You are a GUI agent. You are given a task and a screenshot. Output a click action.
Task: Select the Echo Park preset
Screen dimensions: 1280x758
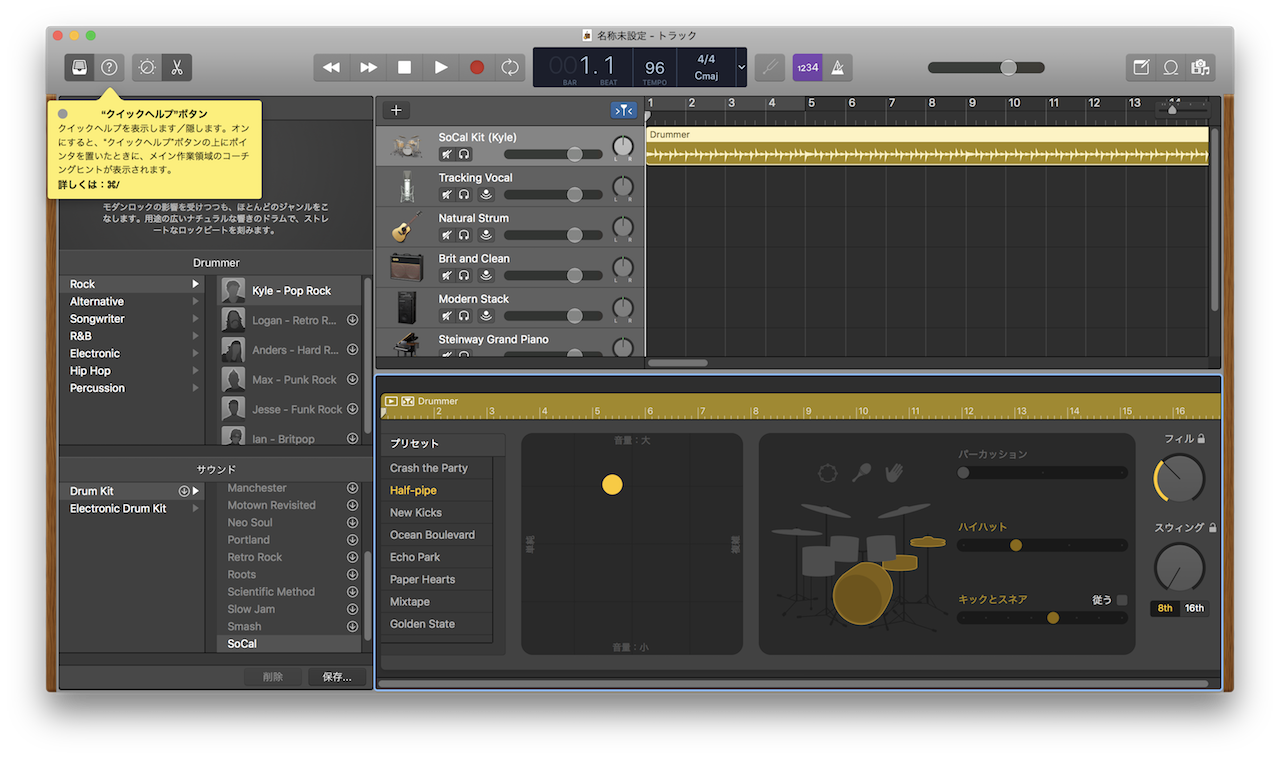tap(436, 557)
